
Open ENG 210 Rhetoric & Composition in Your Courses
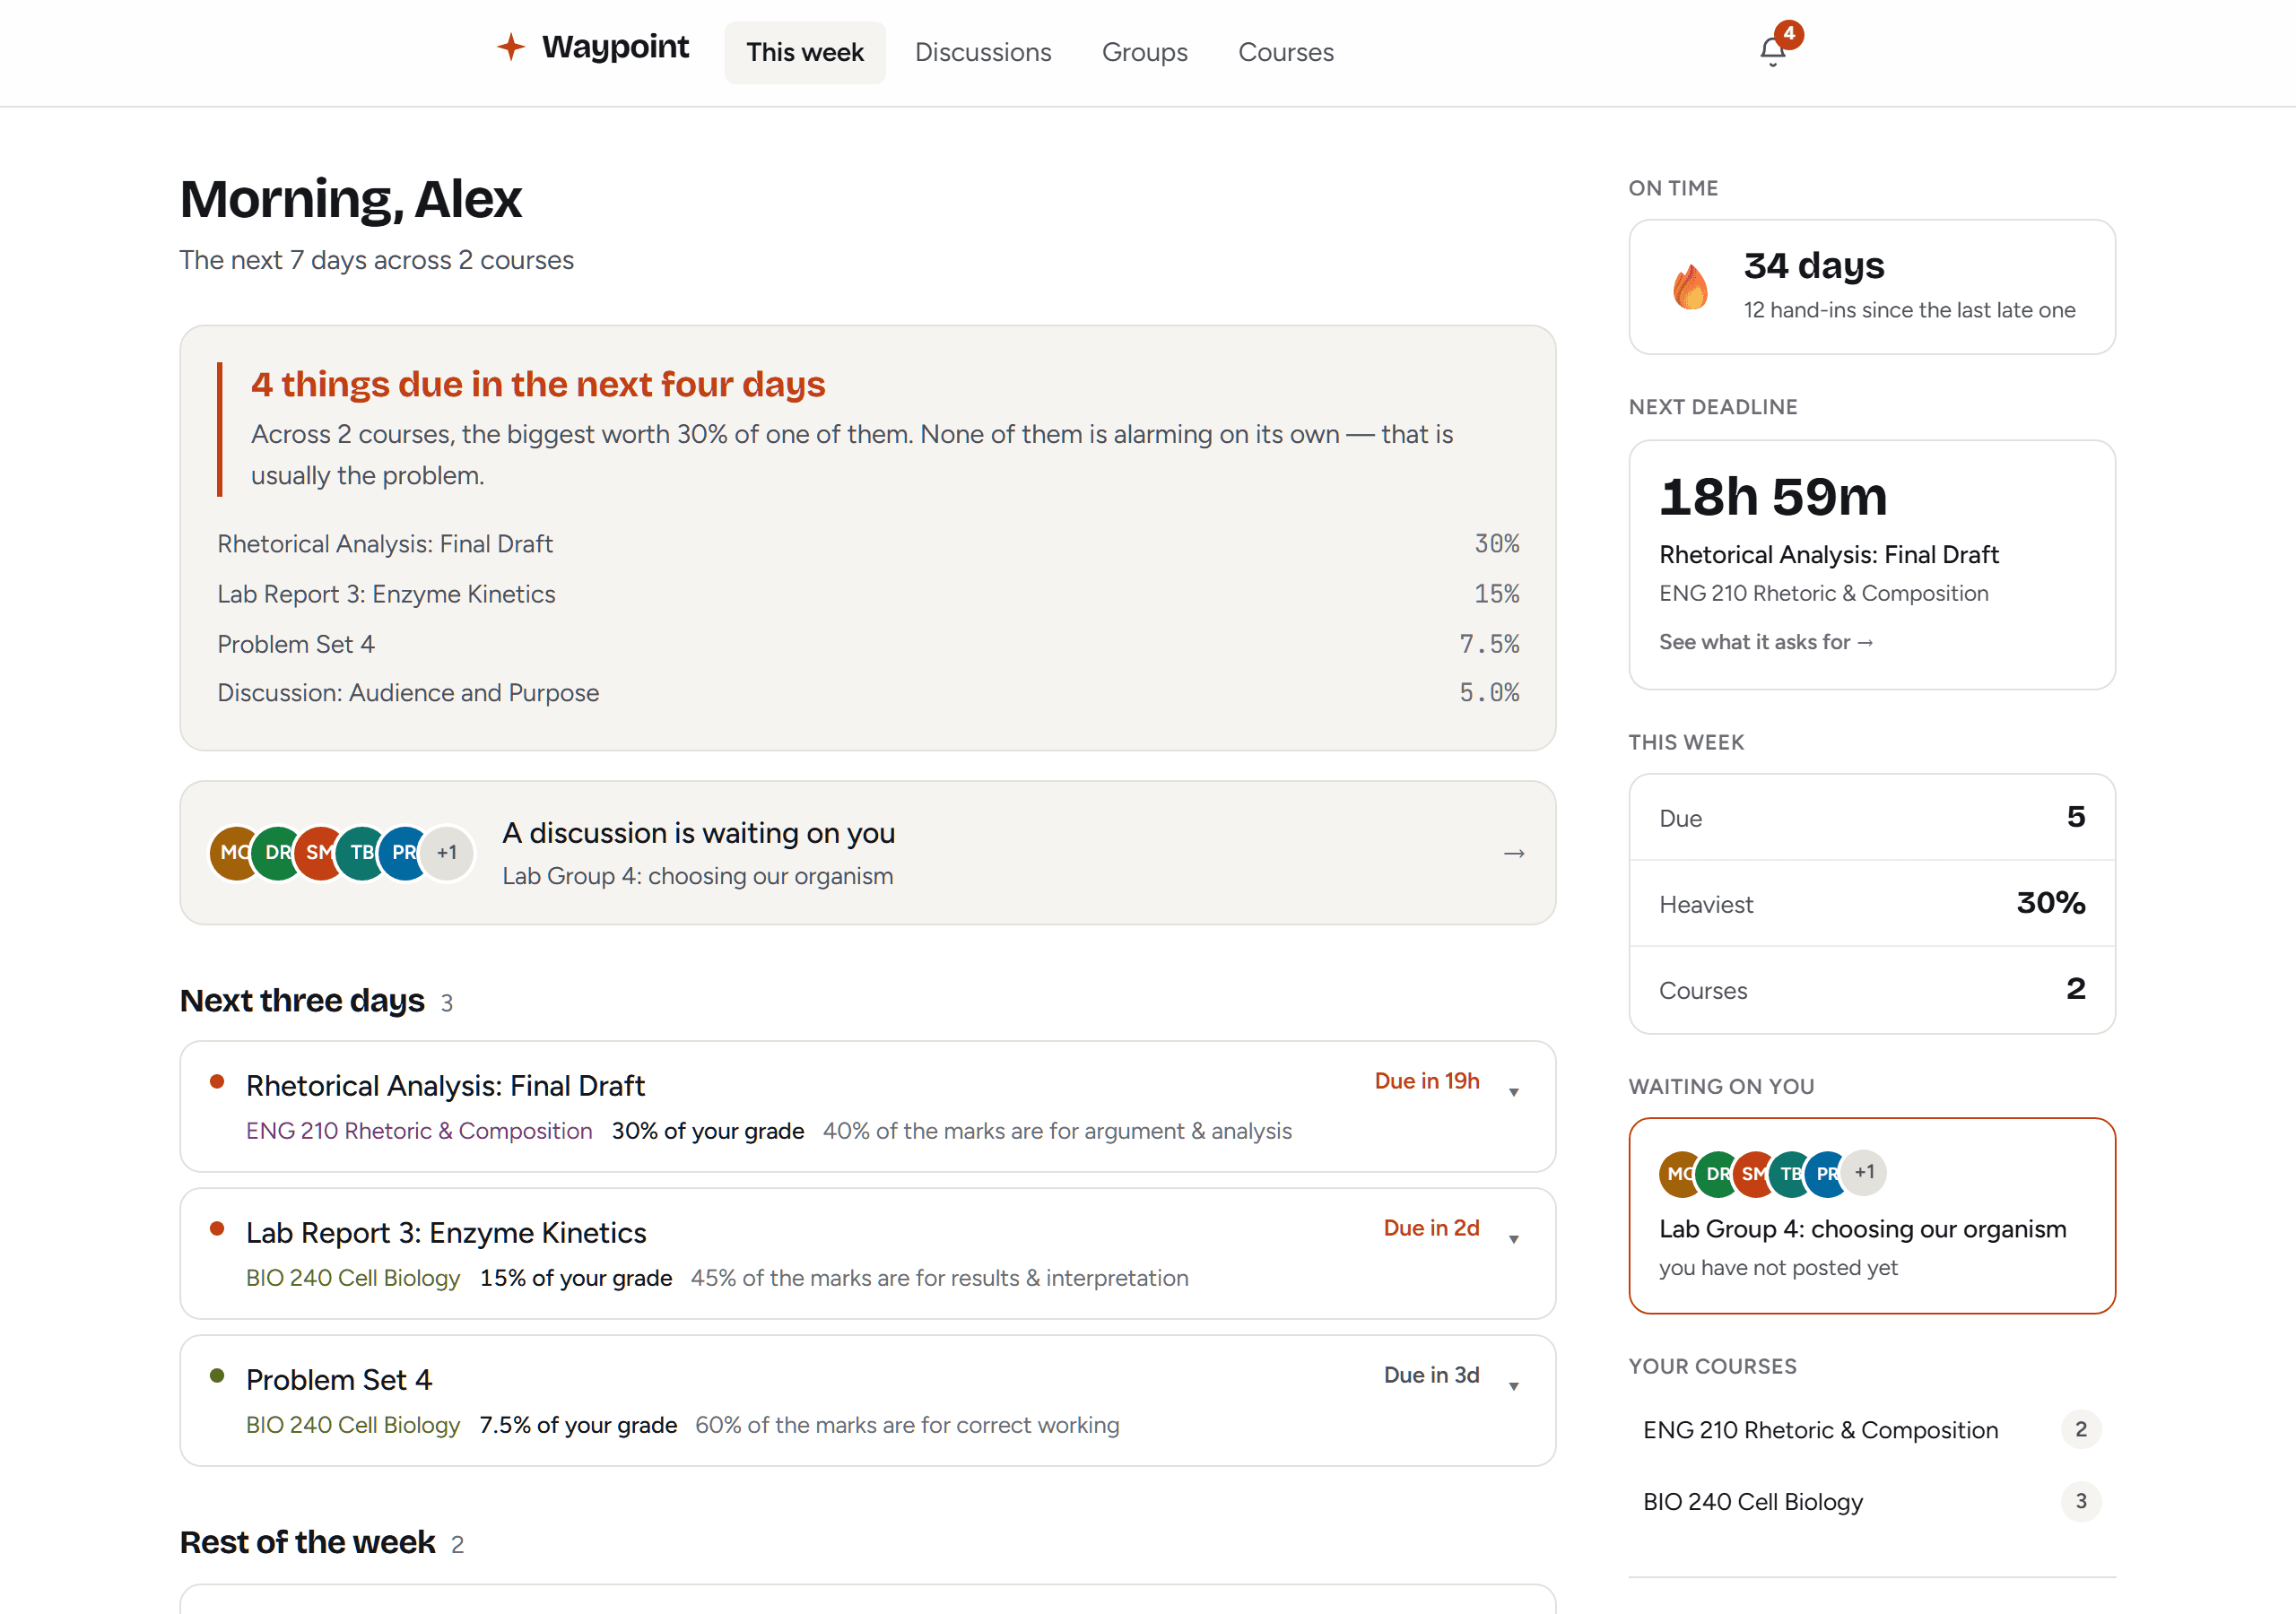[x=1871, y=1430]
